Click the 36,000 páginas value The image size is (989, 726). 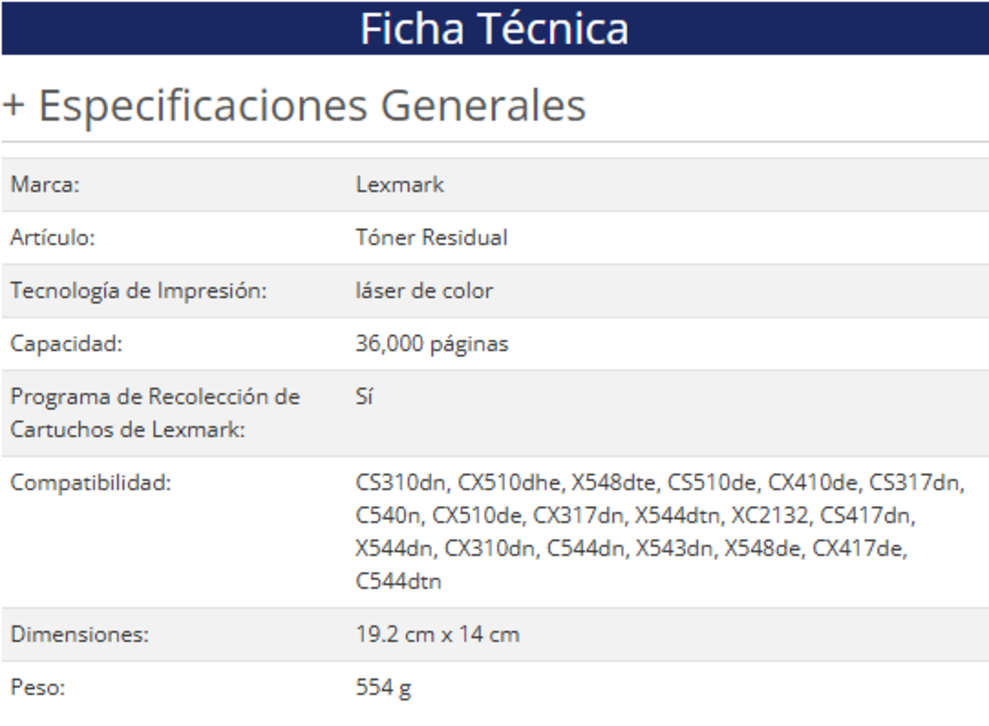click(x=432, y=344)
